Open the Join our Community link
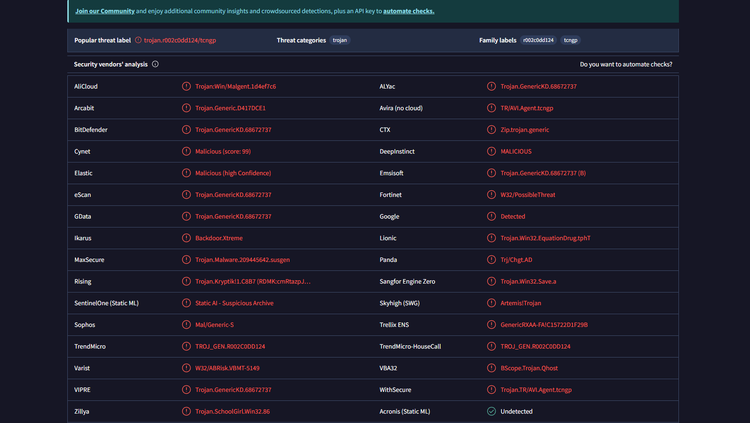This screenshot has width=750, height=423. coord(105,11)
